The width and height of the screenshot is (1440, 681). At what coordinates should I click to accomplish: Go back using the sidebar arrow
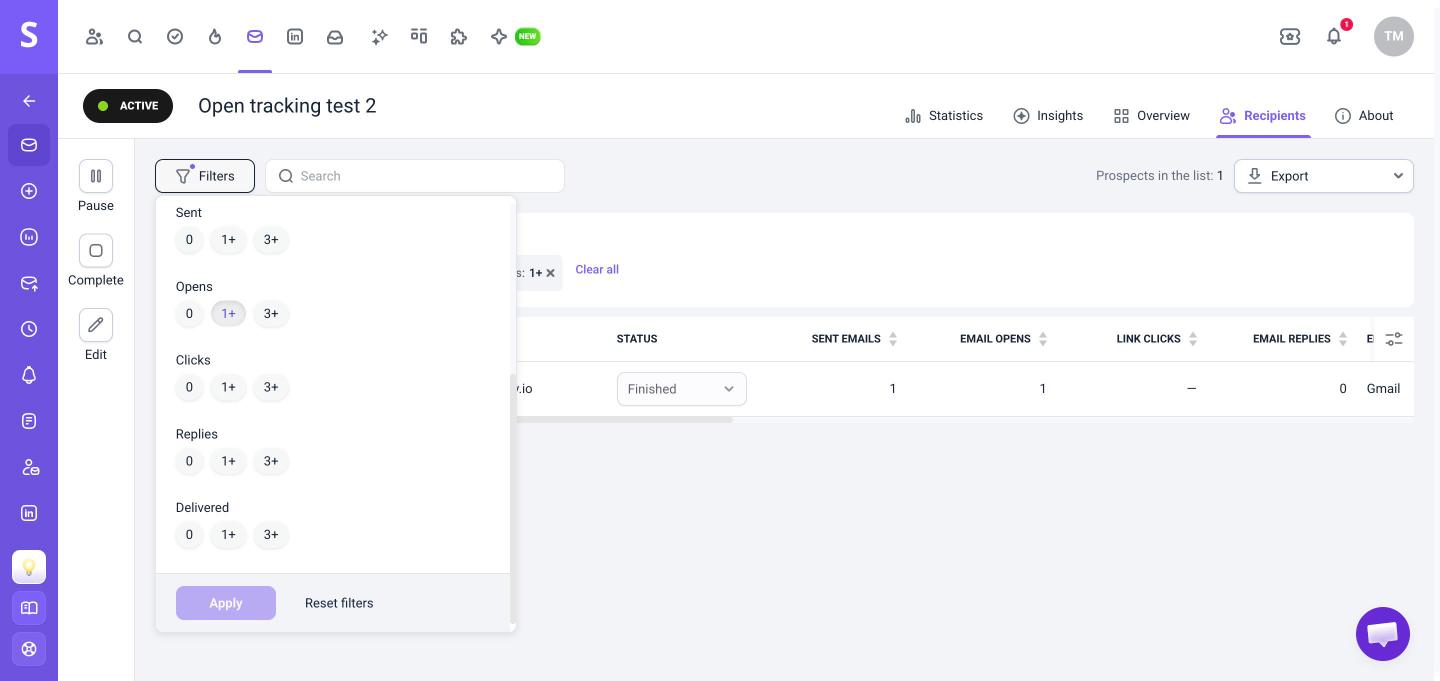(29, 101)
